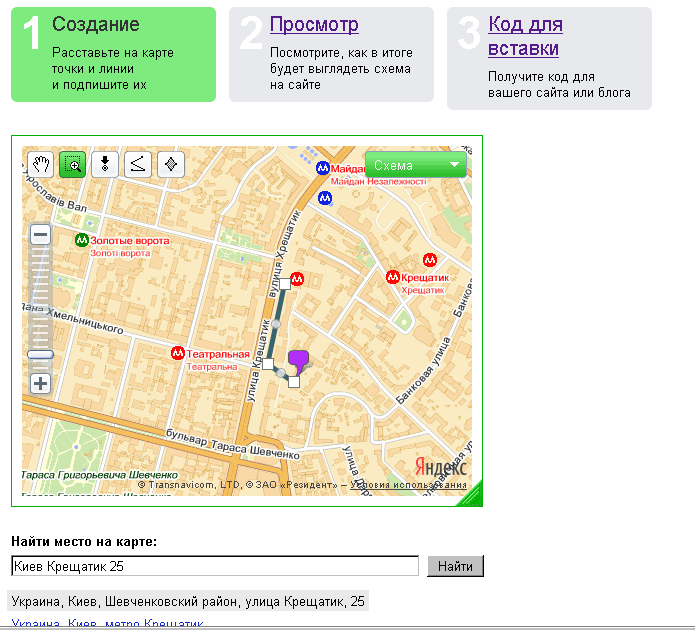Select the result улица Крещатик, 25
The width and height of the screenshot is (695, 630).
[x=188, y=601]
